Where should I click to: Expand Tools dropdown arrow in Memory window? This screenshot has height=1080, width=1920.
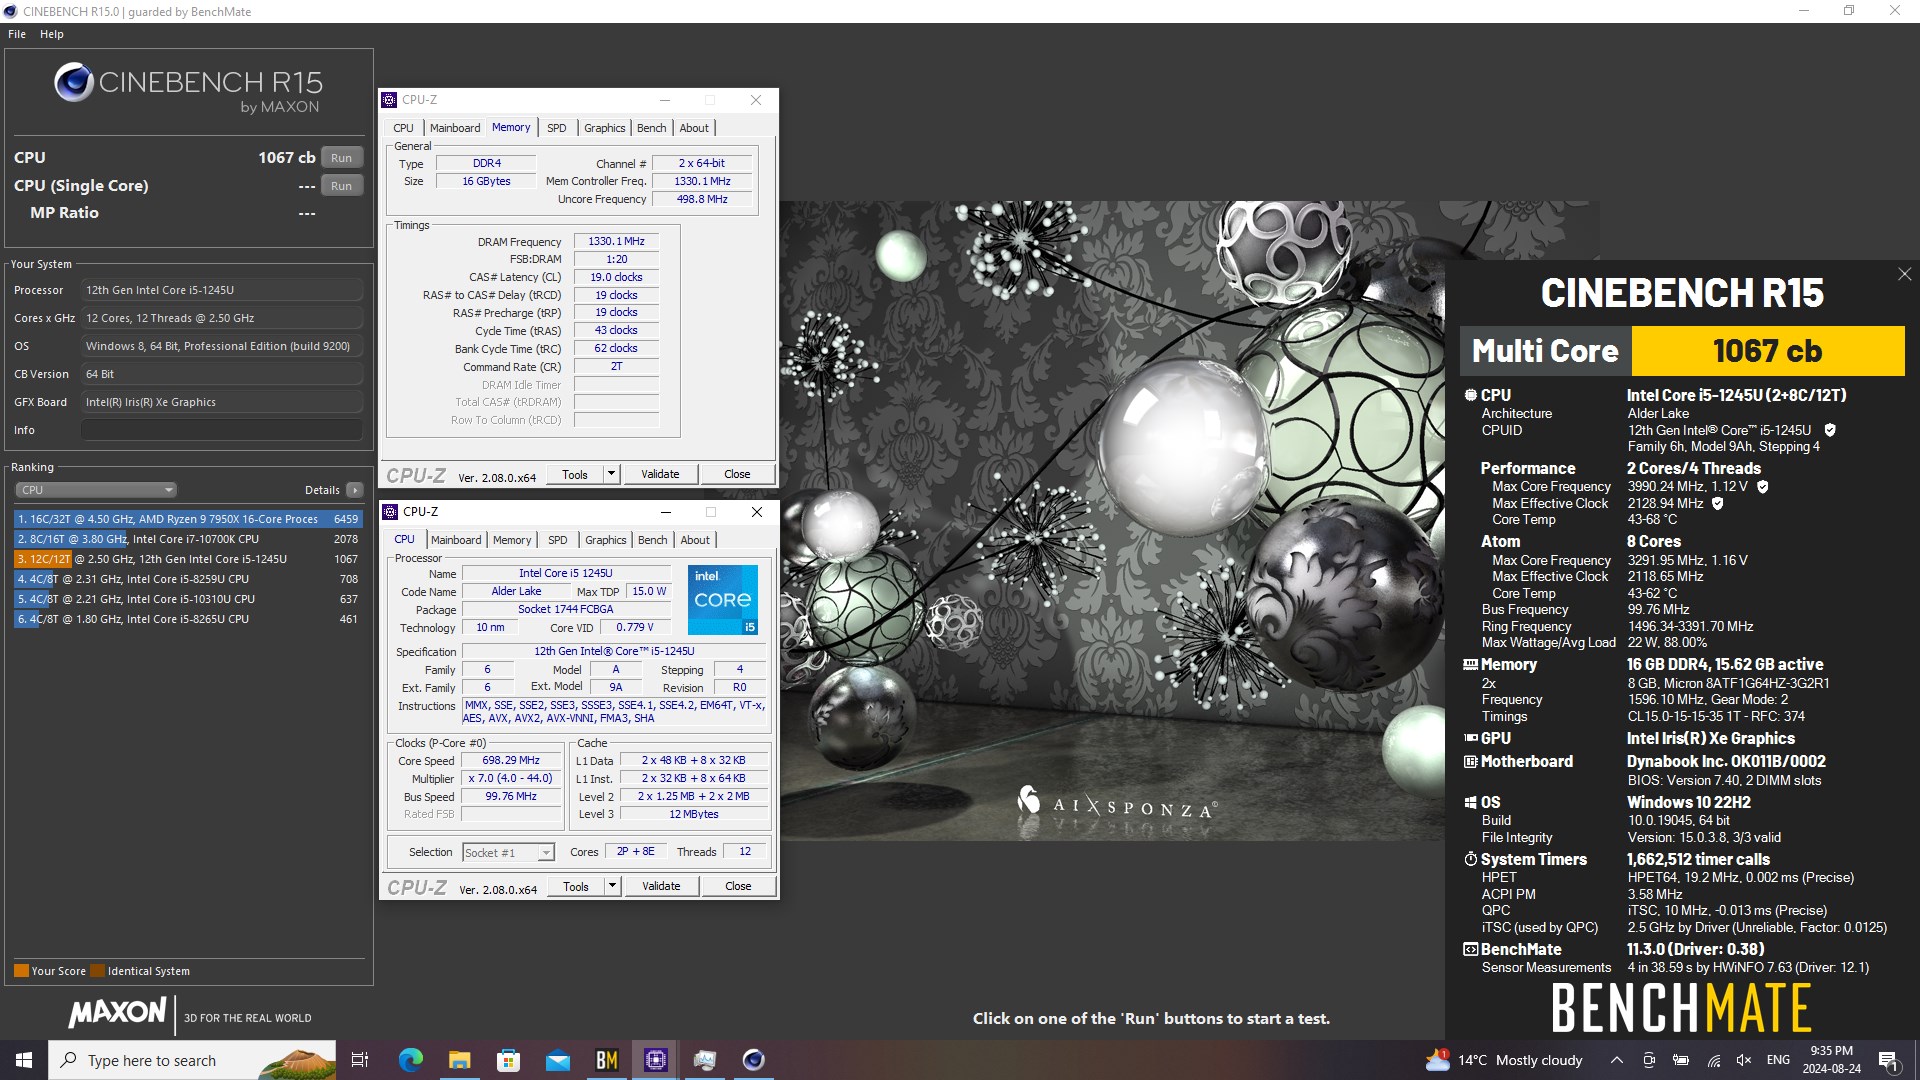coord(612,475)
